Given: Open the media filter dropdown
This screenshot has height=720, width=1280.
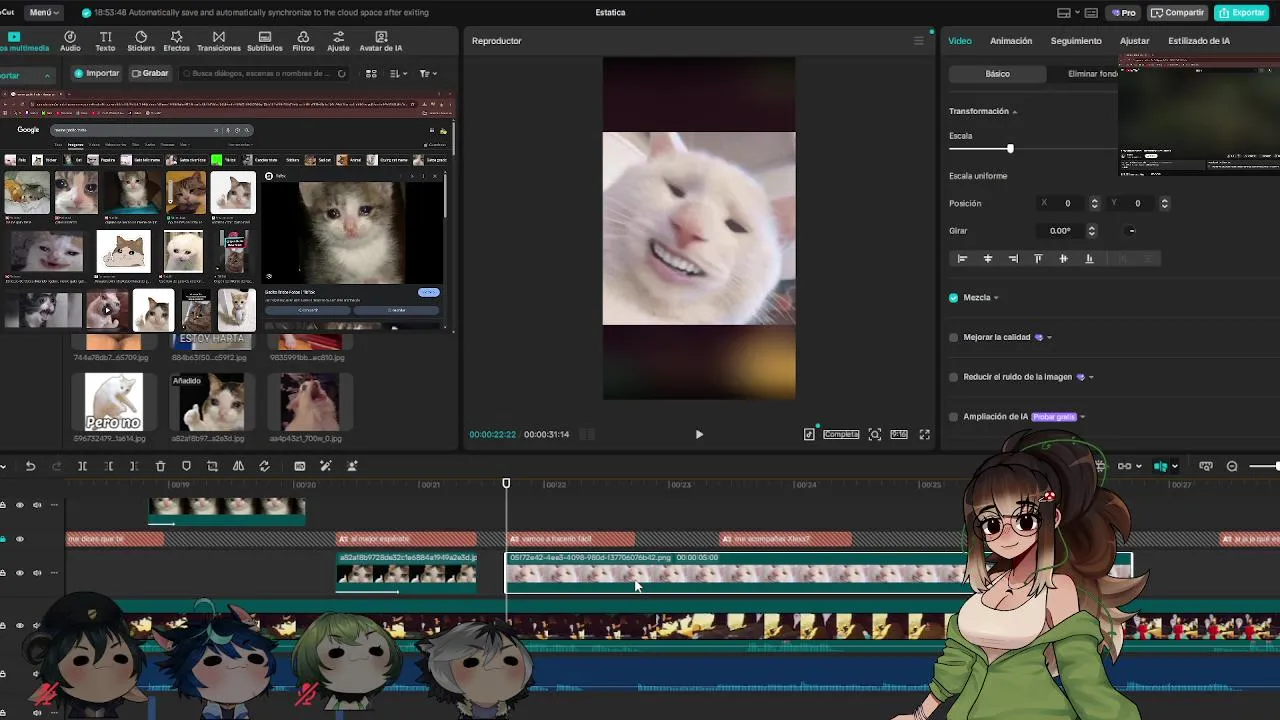Looking at the screenshot, I should pyautogui.click(x=428, y=73).
